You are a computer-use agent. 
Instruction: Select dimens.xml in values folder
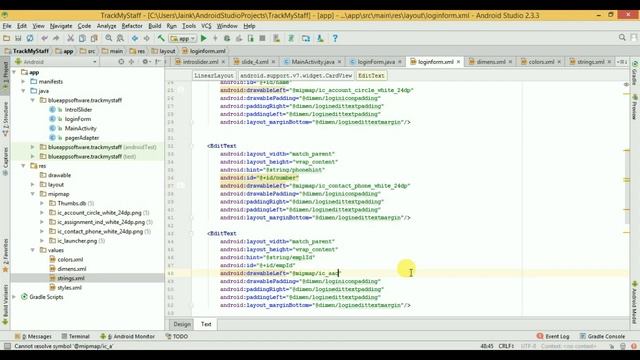[71, 269]
